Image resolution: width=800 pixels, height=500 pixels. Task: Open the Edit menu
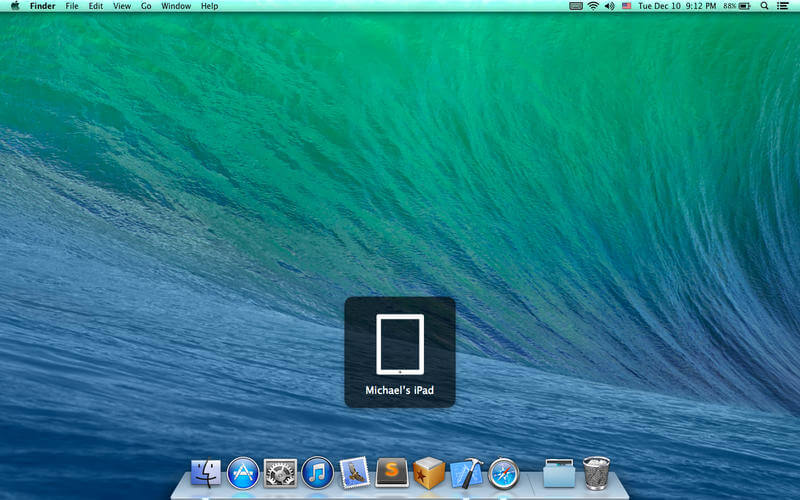tap(95, 6)
